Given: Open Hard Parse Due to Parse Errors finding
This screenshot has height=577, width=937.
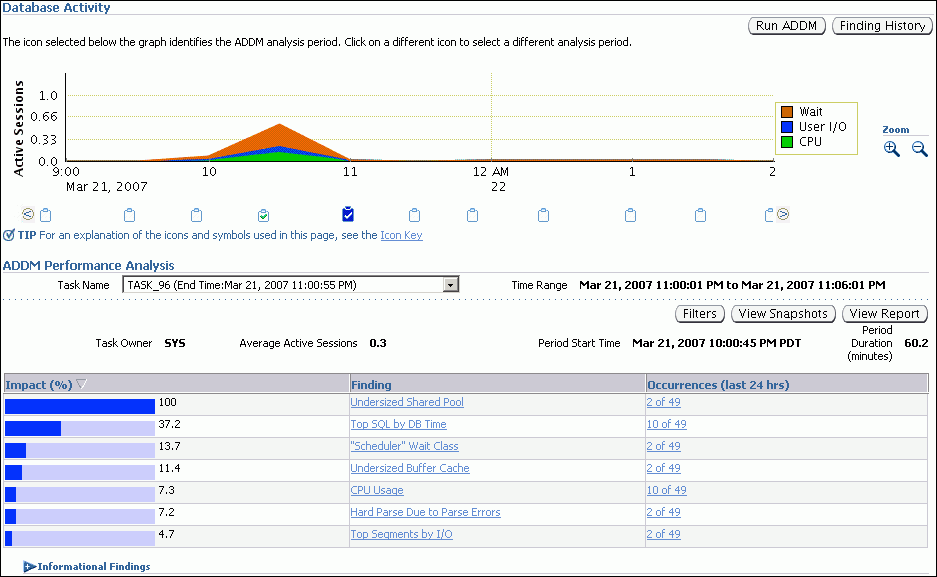Looking at the screenshot, I should pyautogui.click(x=425, y=512).
